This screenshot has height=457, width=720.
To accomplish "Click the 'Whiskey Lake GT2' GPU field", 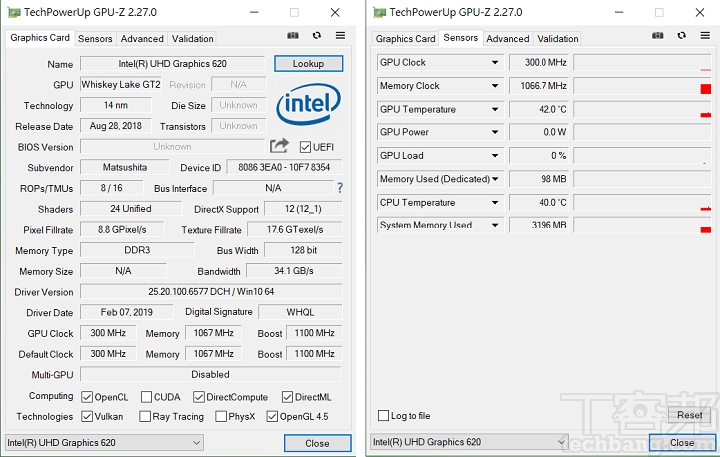I will point(121,85).
